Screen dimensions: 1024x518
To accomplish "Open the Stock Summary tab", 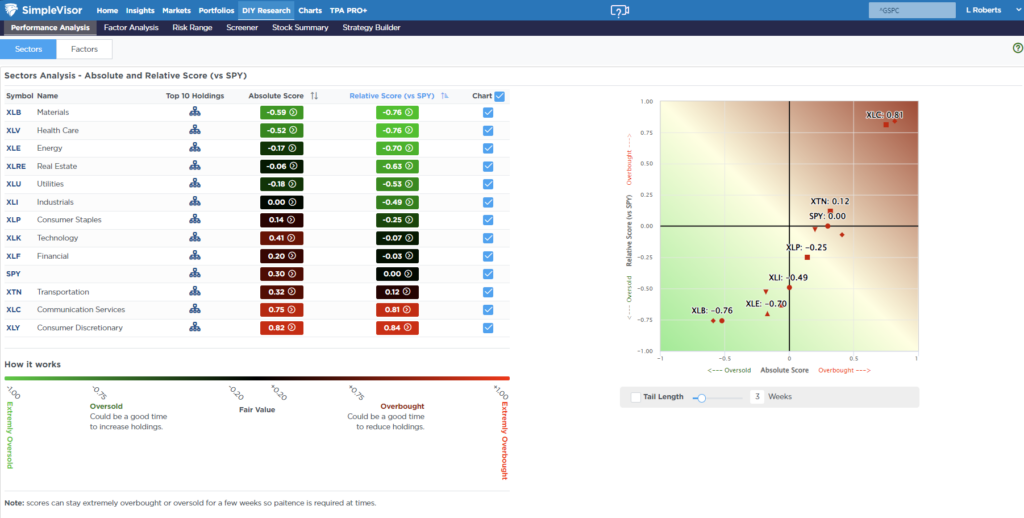I will point(300,27).
